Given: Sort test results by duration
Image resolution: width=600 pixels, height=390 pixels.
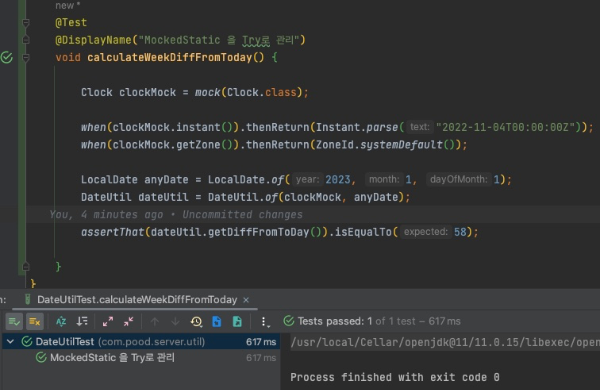Looking at the screenshot, I should coord(82,321).
